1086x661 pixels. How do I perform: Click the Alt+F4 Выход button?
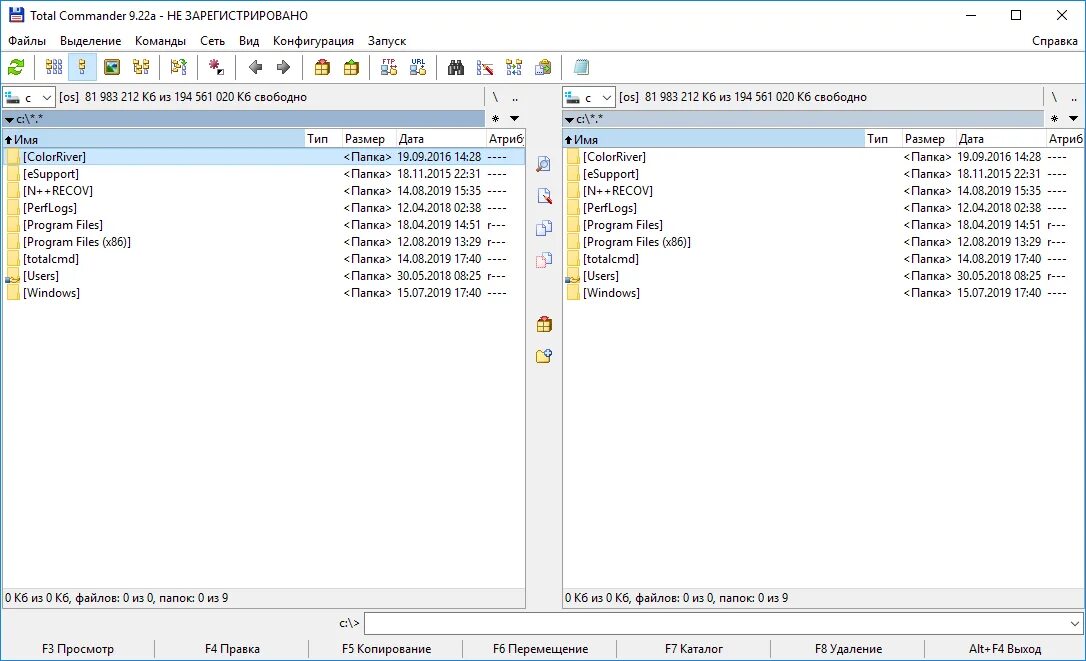click(1005, 649)
